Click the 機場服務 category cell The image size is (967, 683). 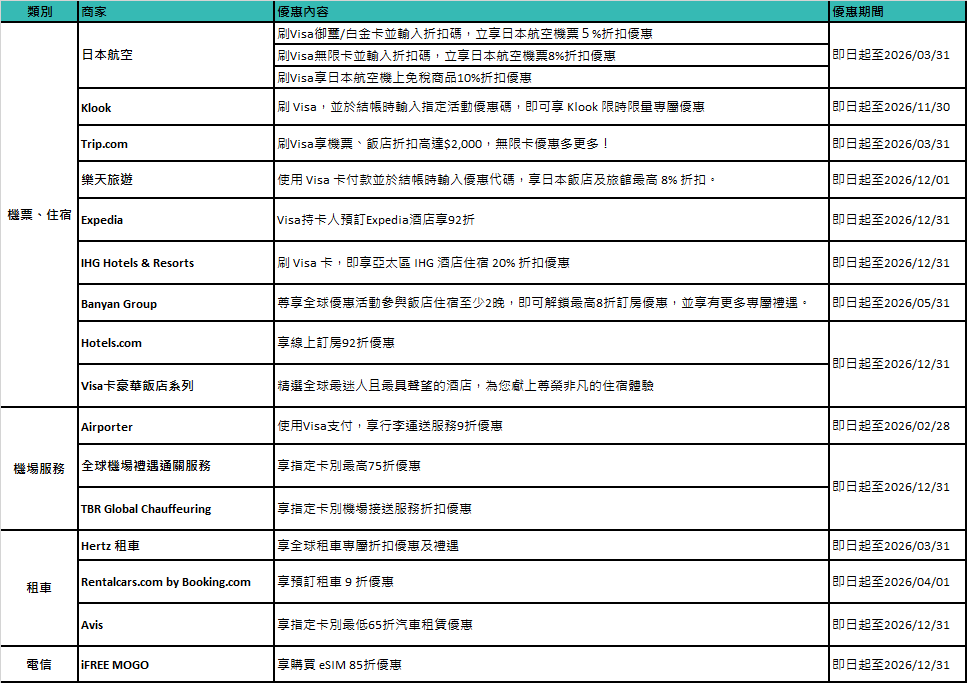(x=39, y=468)
